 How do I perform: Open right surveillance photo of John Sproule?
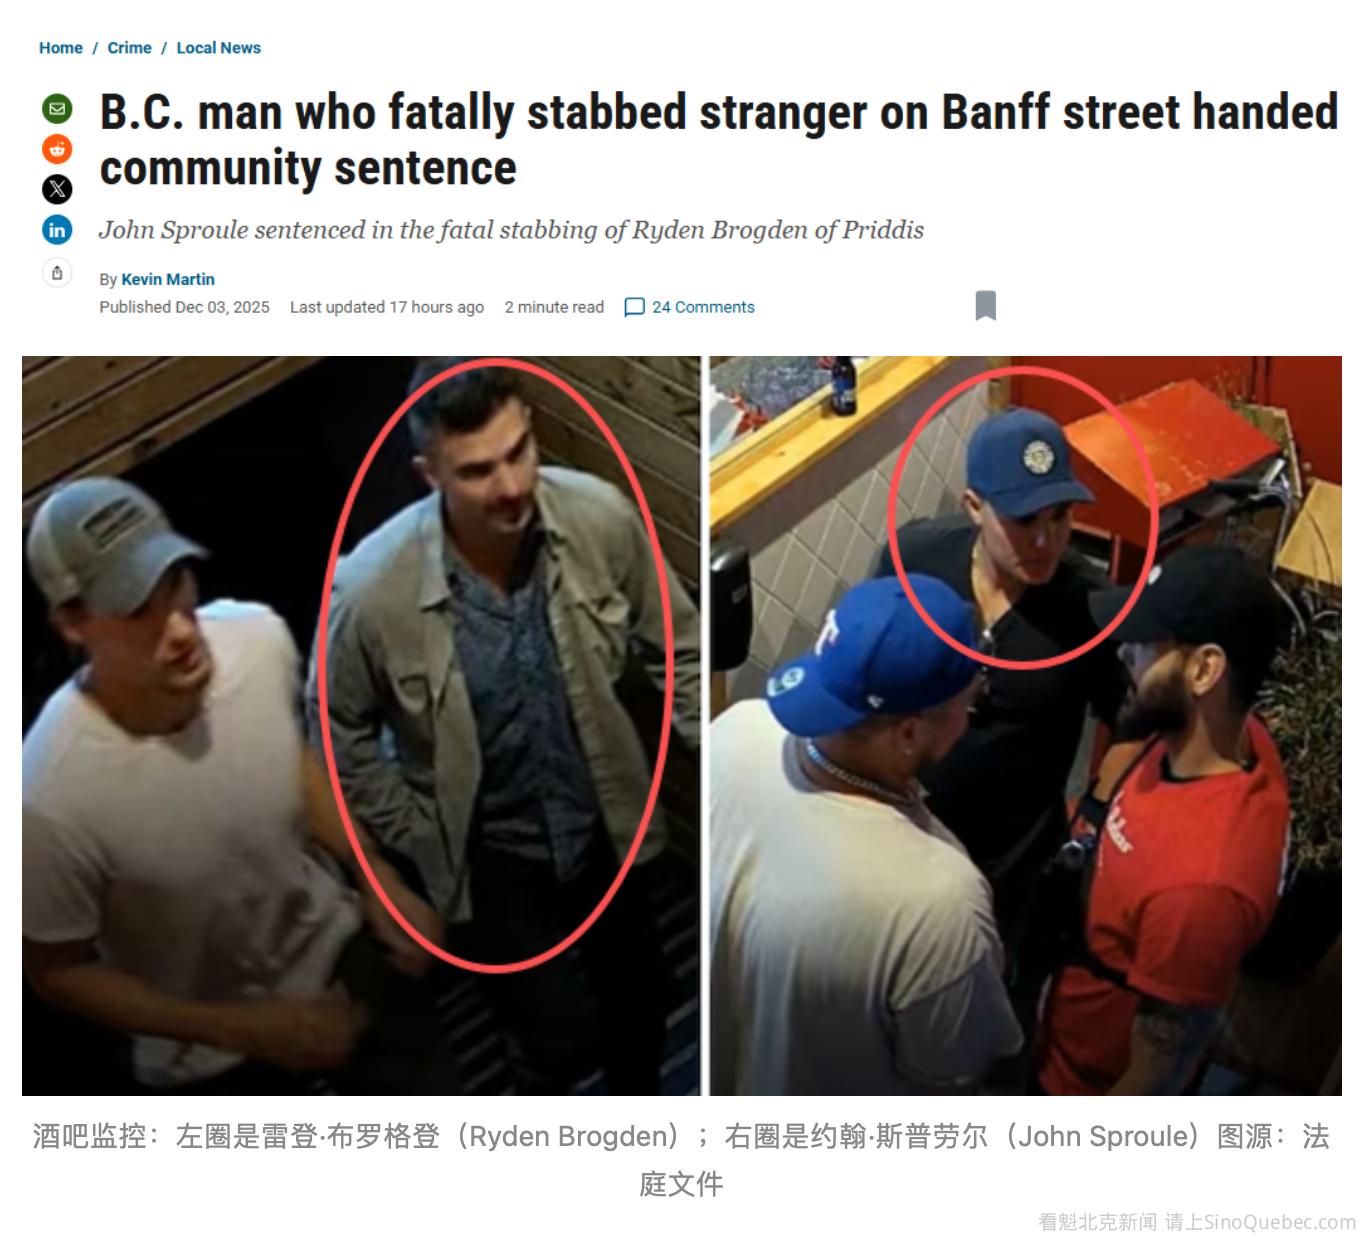[x=1026, y=726]
